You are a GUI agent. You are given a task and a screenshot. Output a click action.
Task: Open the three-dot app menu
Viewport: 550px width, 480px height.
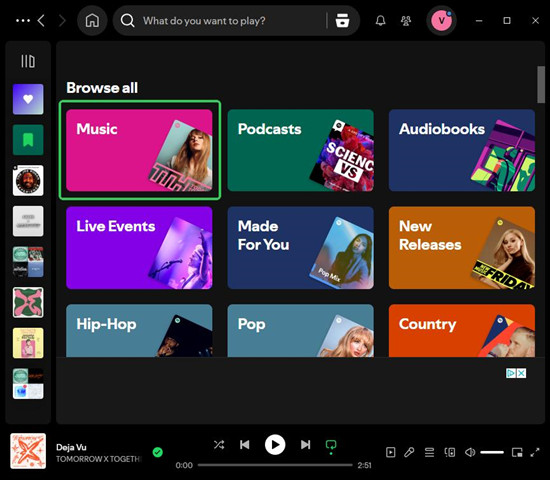pyautogui.click(x=23, y=21)
